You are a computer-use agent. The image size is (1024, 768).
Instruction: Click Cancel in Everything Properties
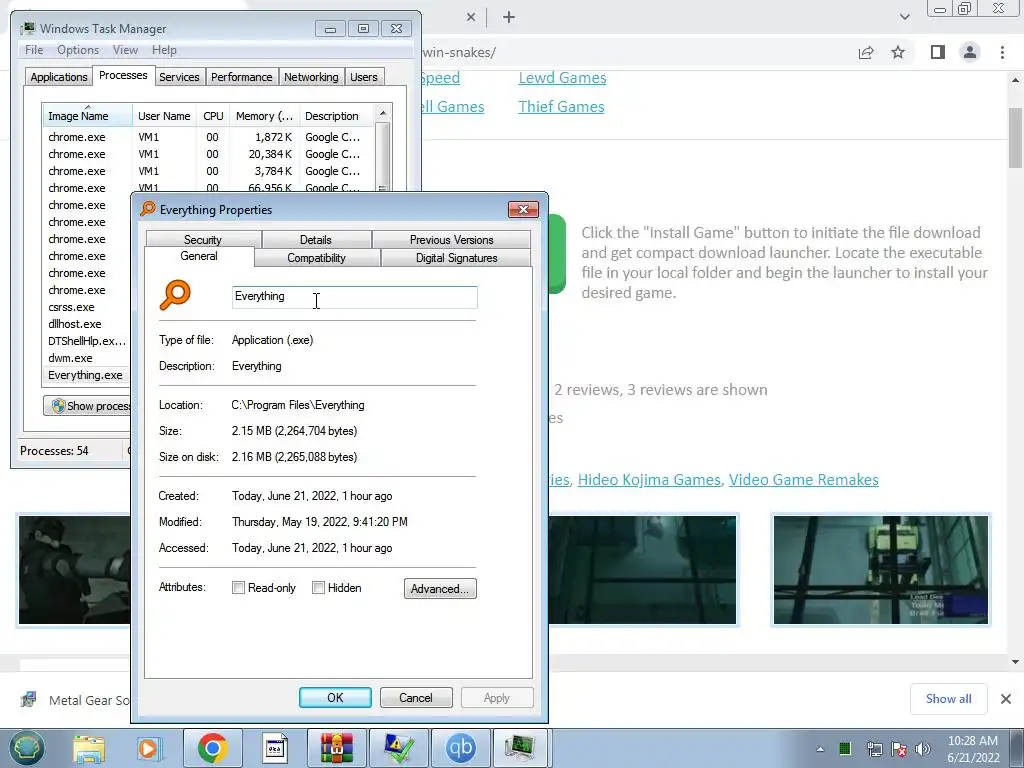click(415, 697)
